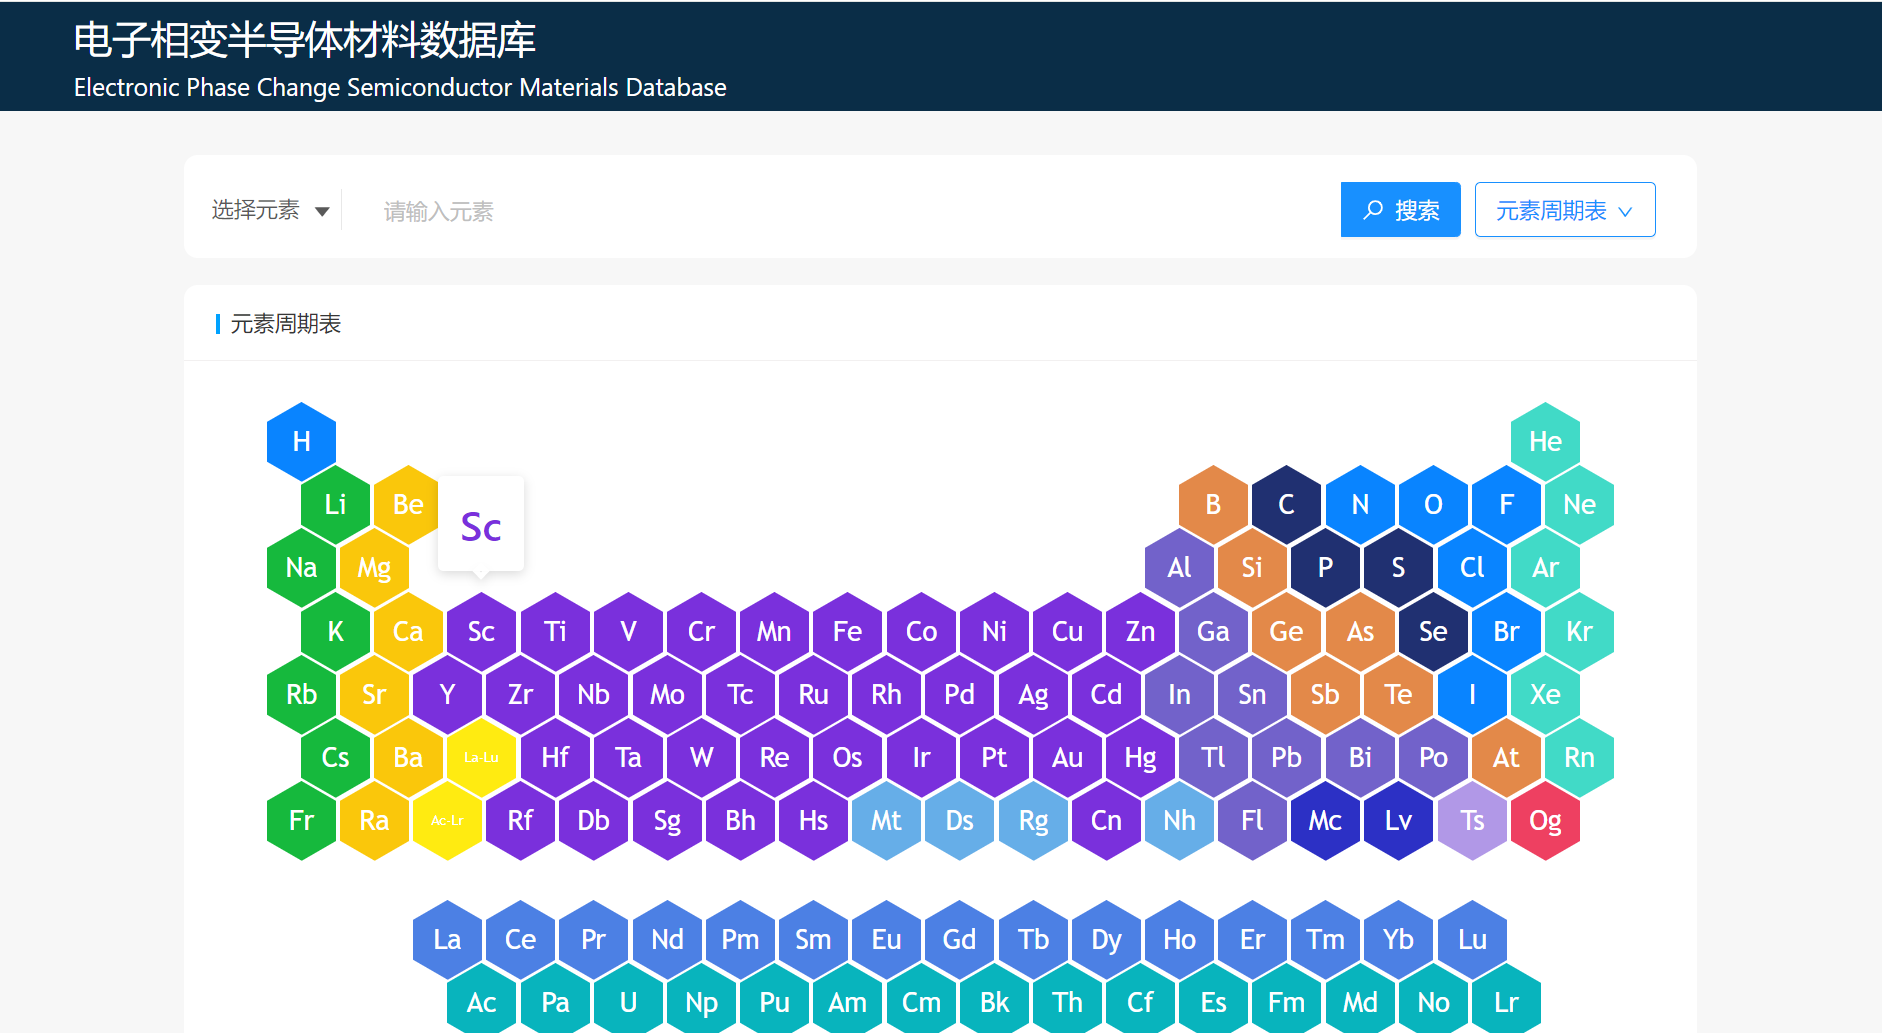The height and width of the screenshot is (1033, 1882).
Task: Click the Chinese database title in header
Action: click(x=305, y=40)
